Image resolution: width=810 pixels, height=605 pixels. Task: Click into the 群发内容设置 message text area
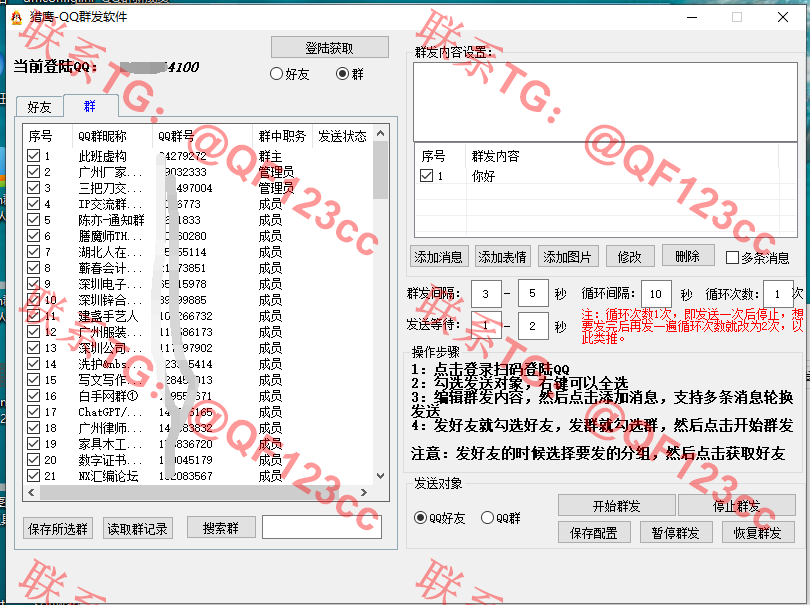(605, 102)
